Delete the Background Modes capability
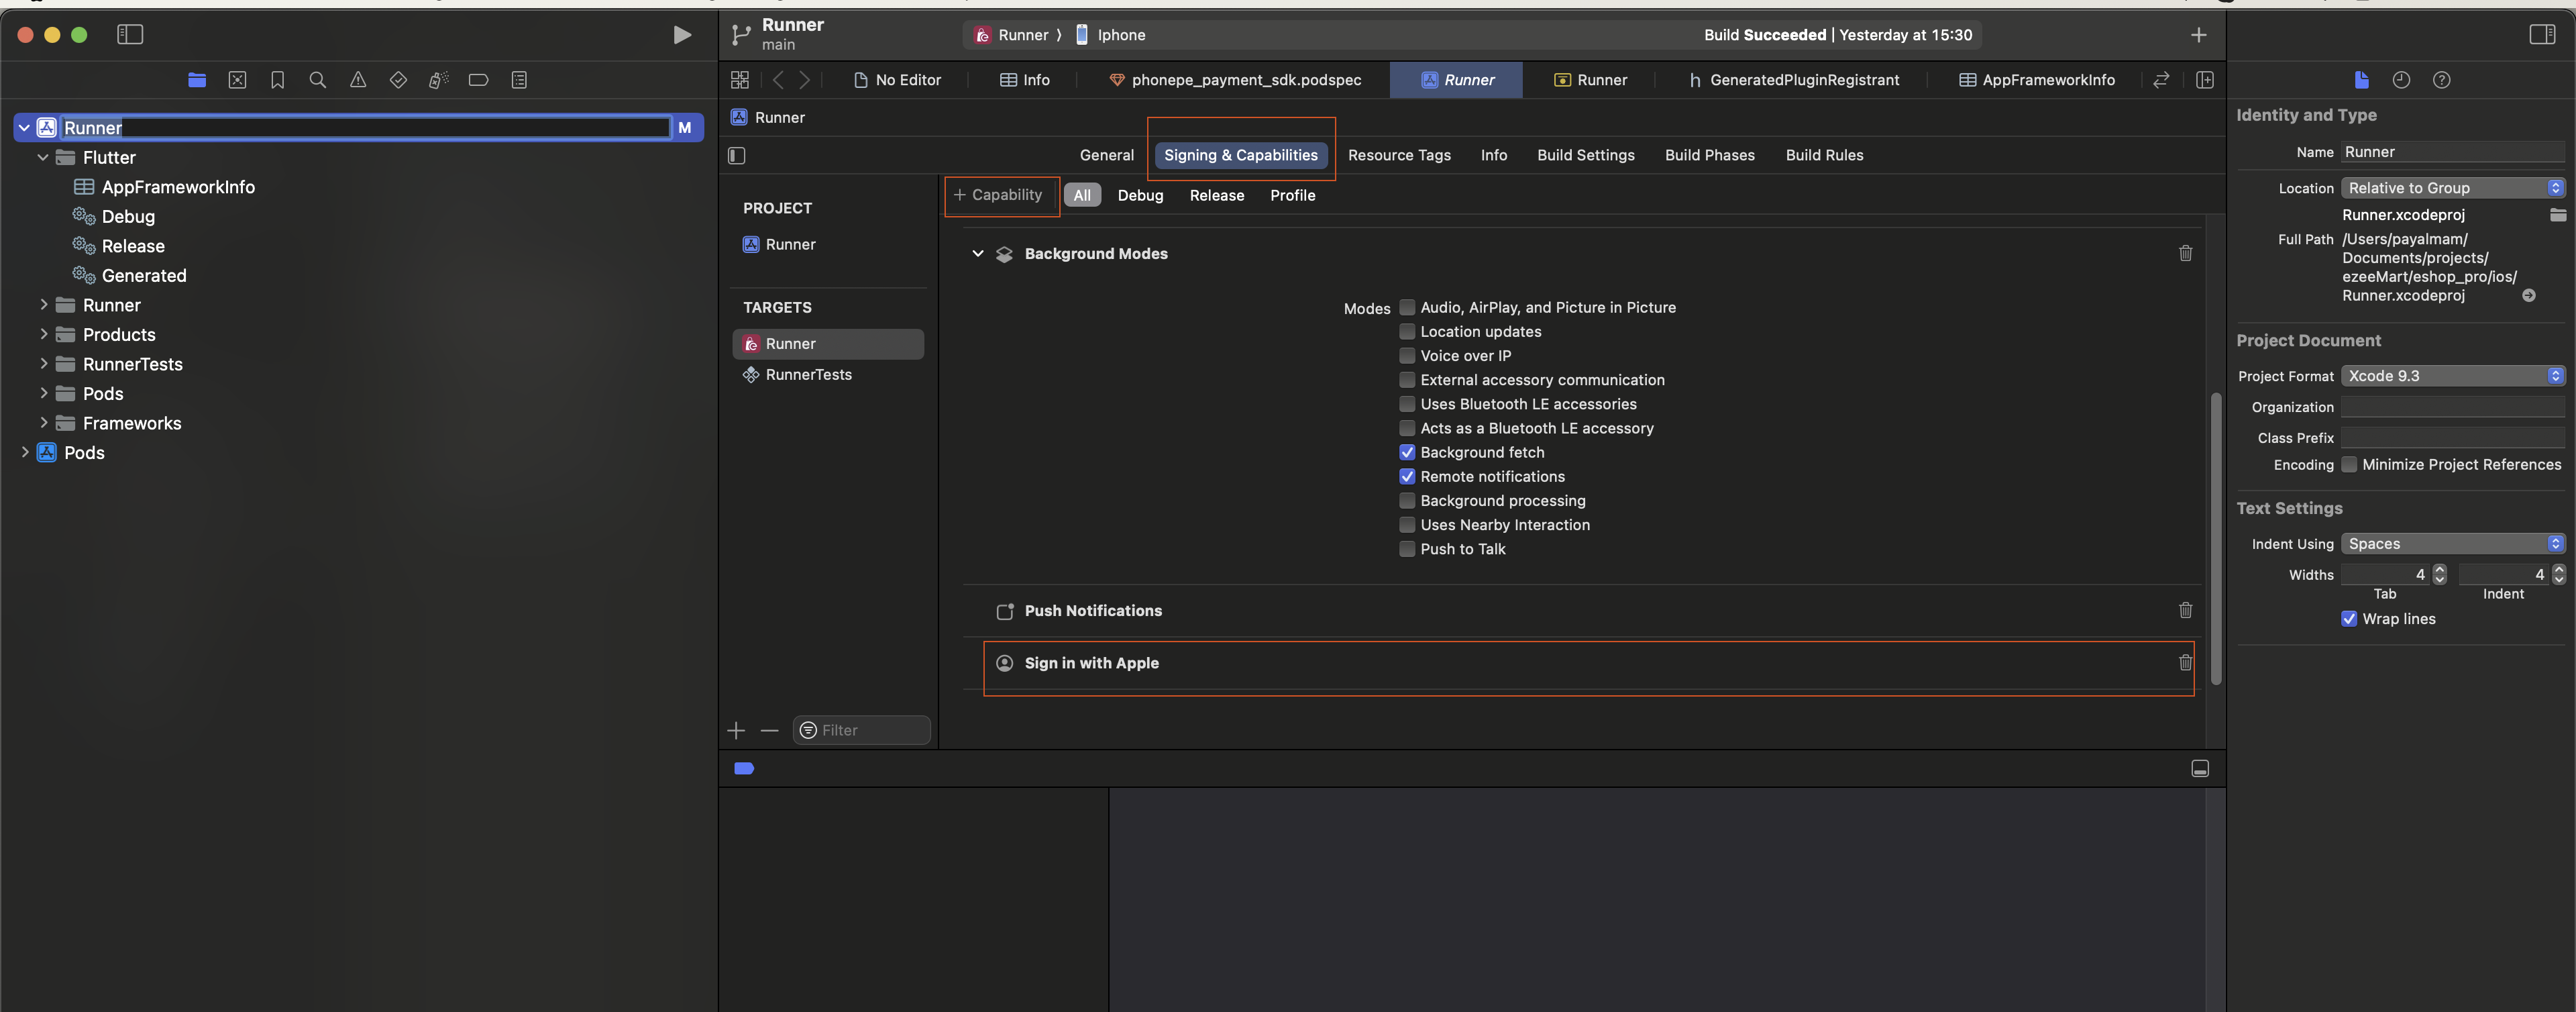 (2185, 253)
